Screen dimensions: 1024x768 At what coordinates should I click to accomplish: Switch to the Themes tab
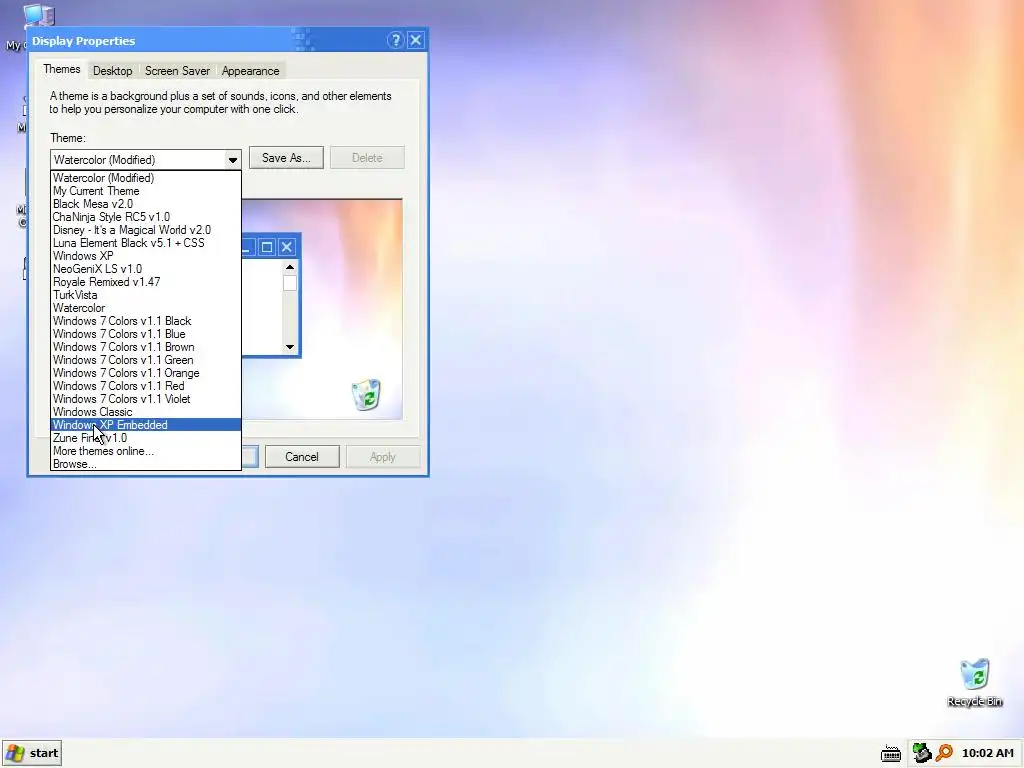(61, 69)
